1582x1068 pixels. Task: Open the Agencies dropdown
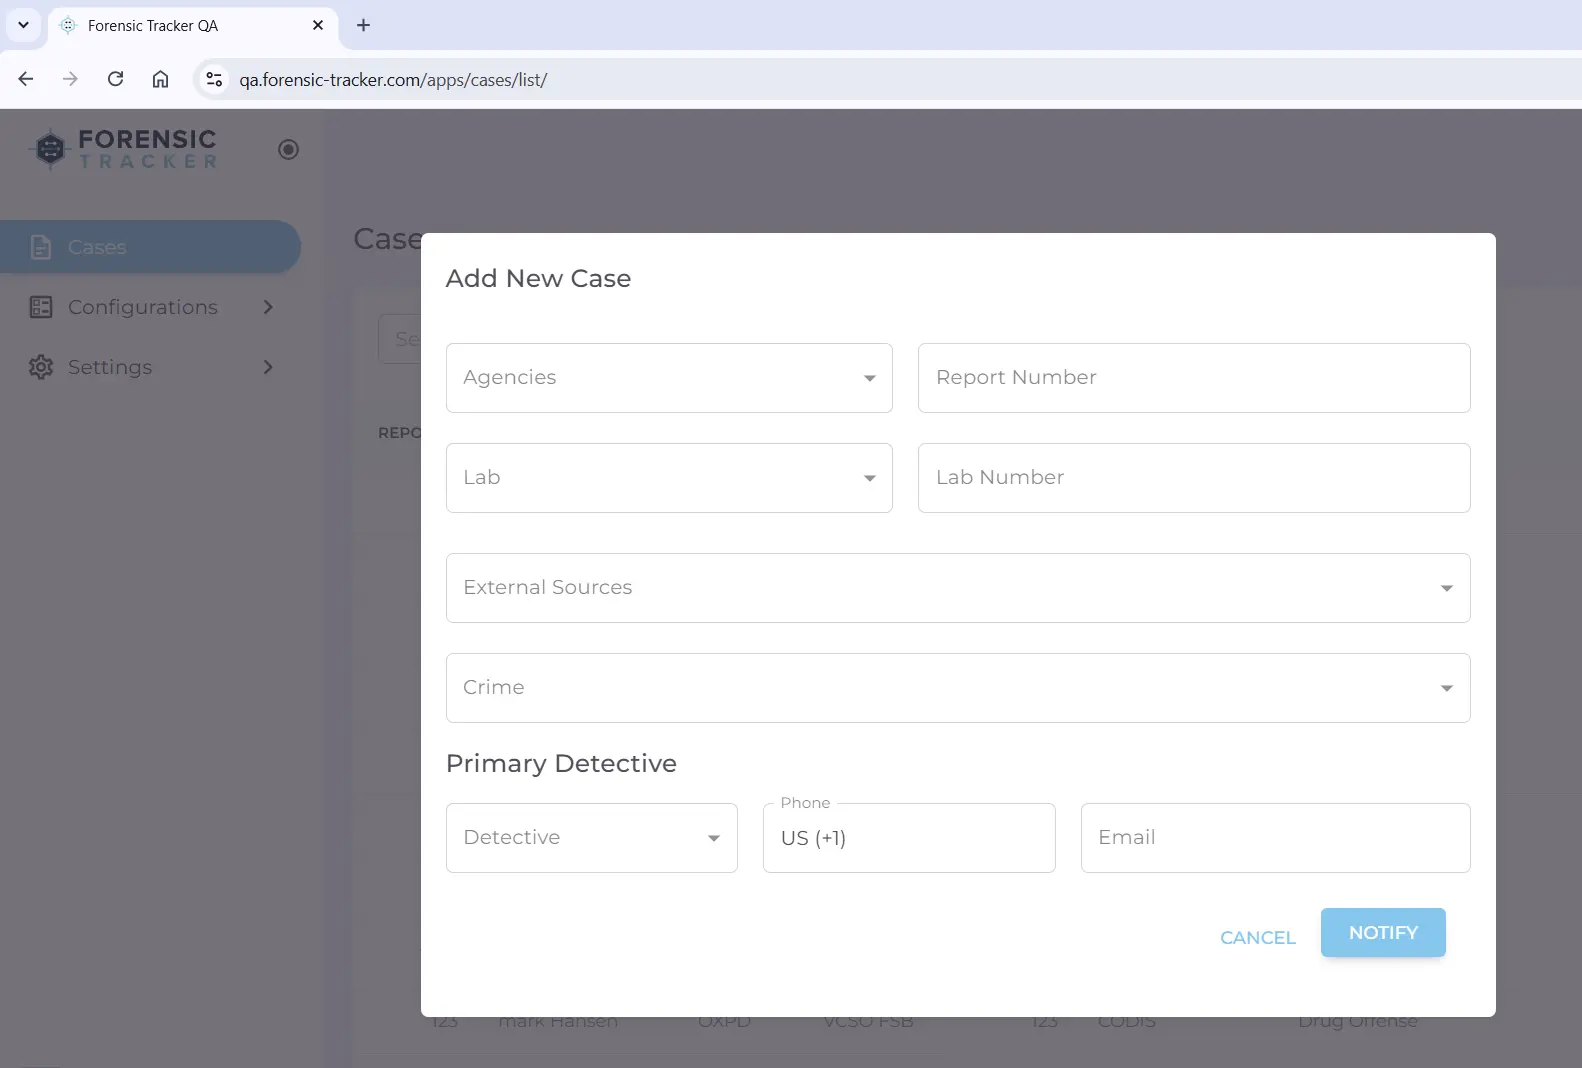tap(669, 378)
